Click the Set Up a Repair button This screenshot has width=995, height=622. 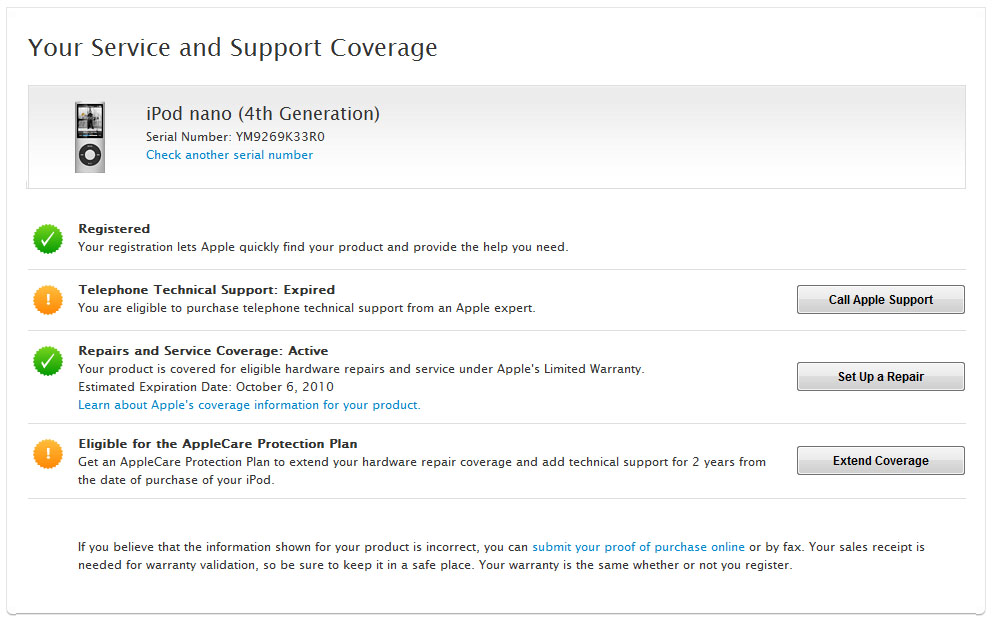coord(881,376)
